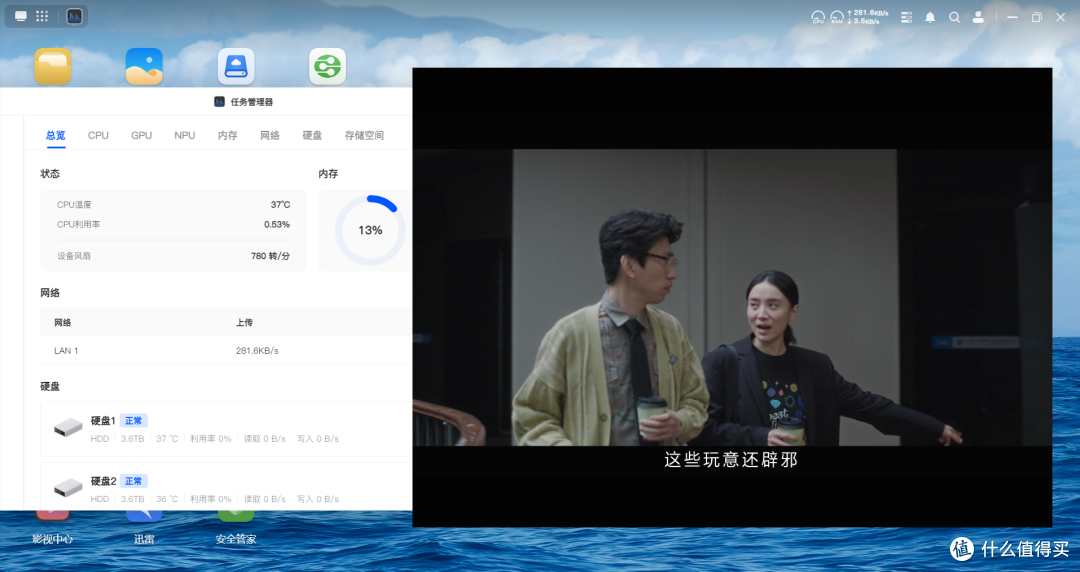Click Task Manager title icon beside 任务管理器

pyautogui.click(x=219, y=101)
